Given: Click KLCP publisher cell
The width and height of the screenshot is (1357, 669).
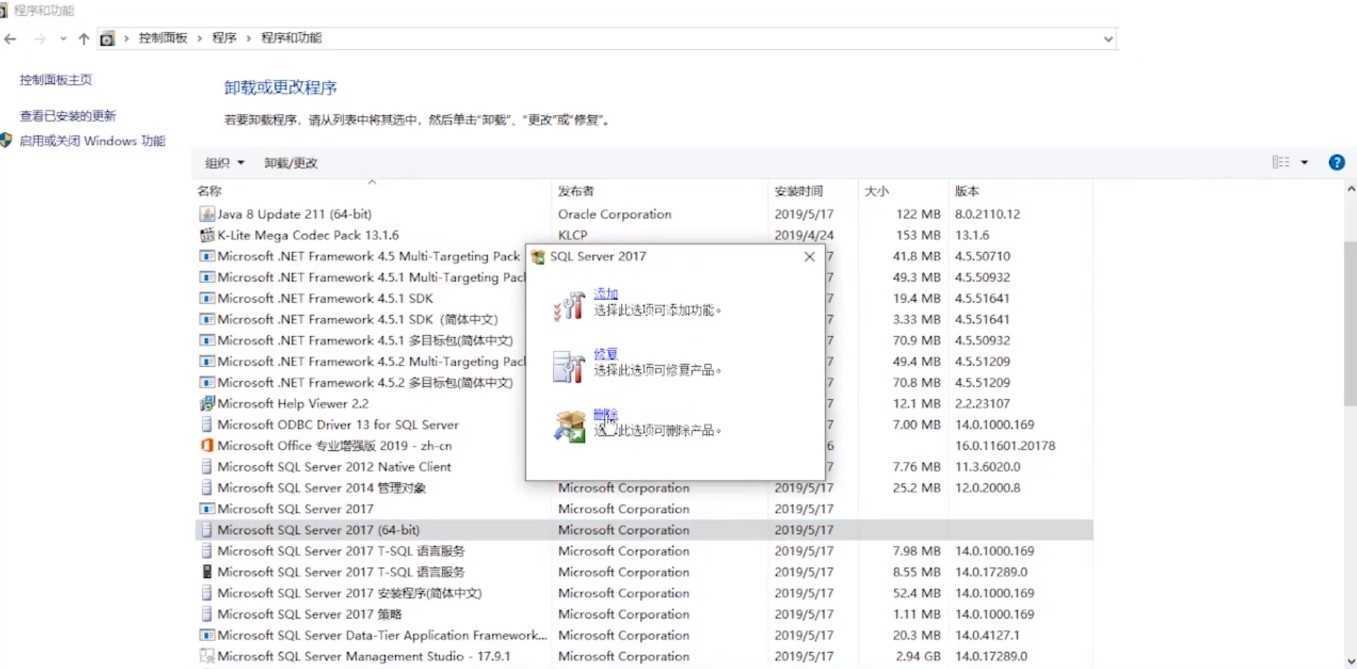Looking at the screenshot, I should pyautogui.click(x=572, y=235).
